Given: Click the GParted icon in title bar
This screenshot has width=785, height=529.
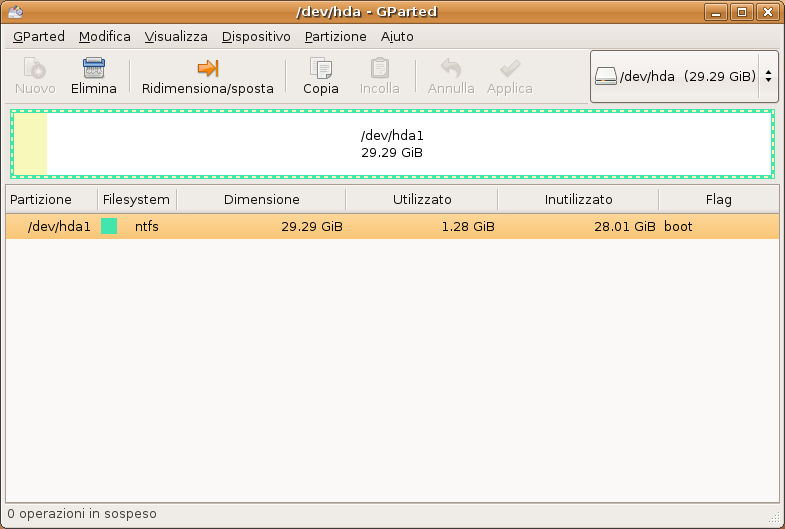Looking at the screenshot, I should point(15,12).
